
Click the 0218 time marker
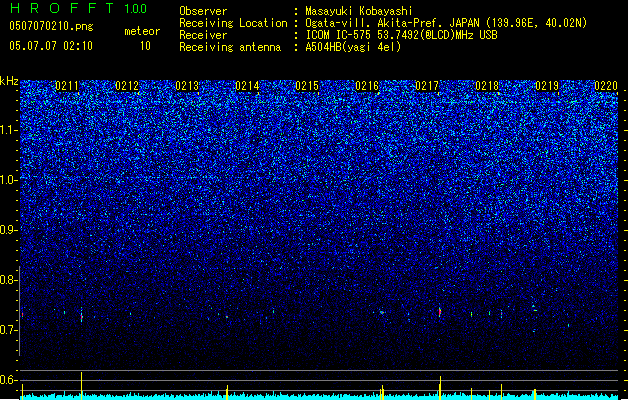(x=487, y=86)
